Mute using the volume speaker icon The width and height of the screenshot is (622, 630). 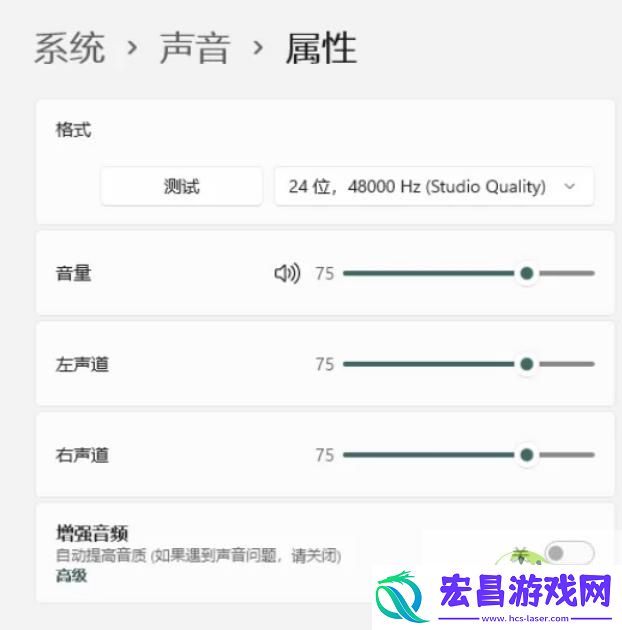pyautogui.click(x=287, y=274)
